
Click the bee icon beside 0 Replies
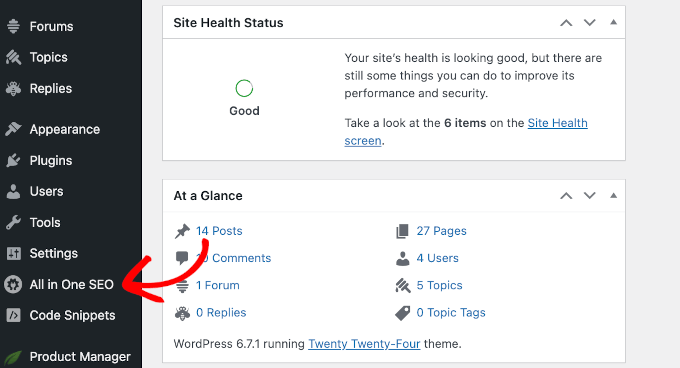[182, 313]
